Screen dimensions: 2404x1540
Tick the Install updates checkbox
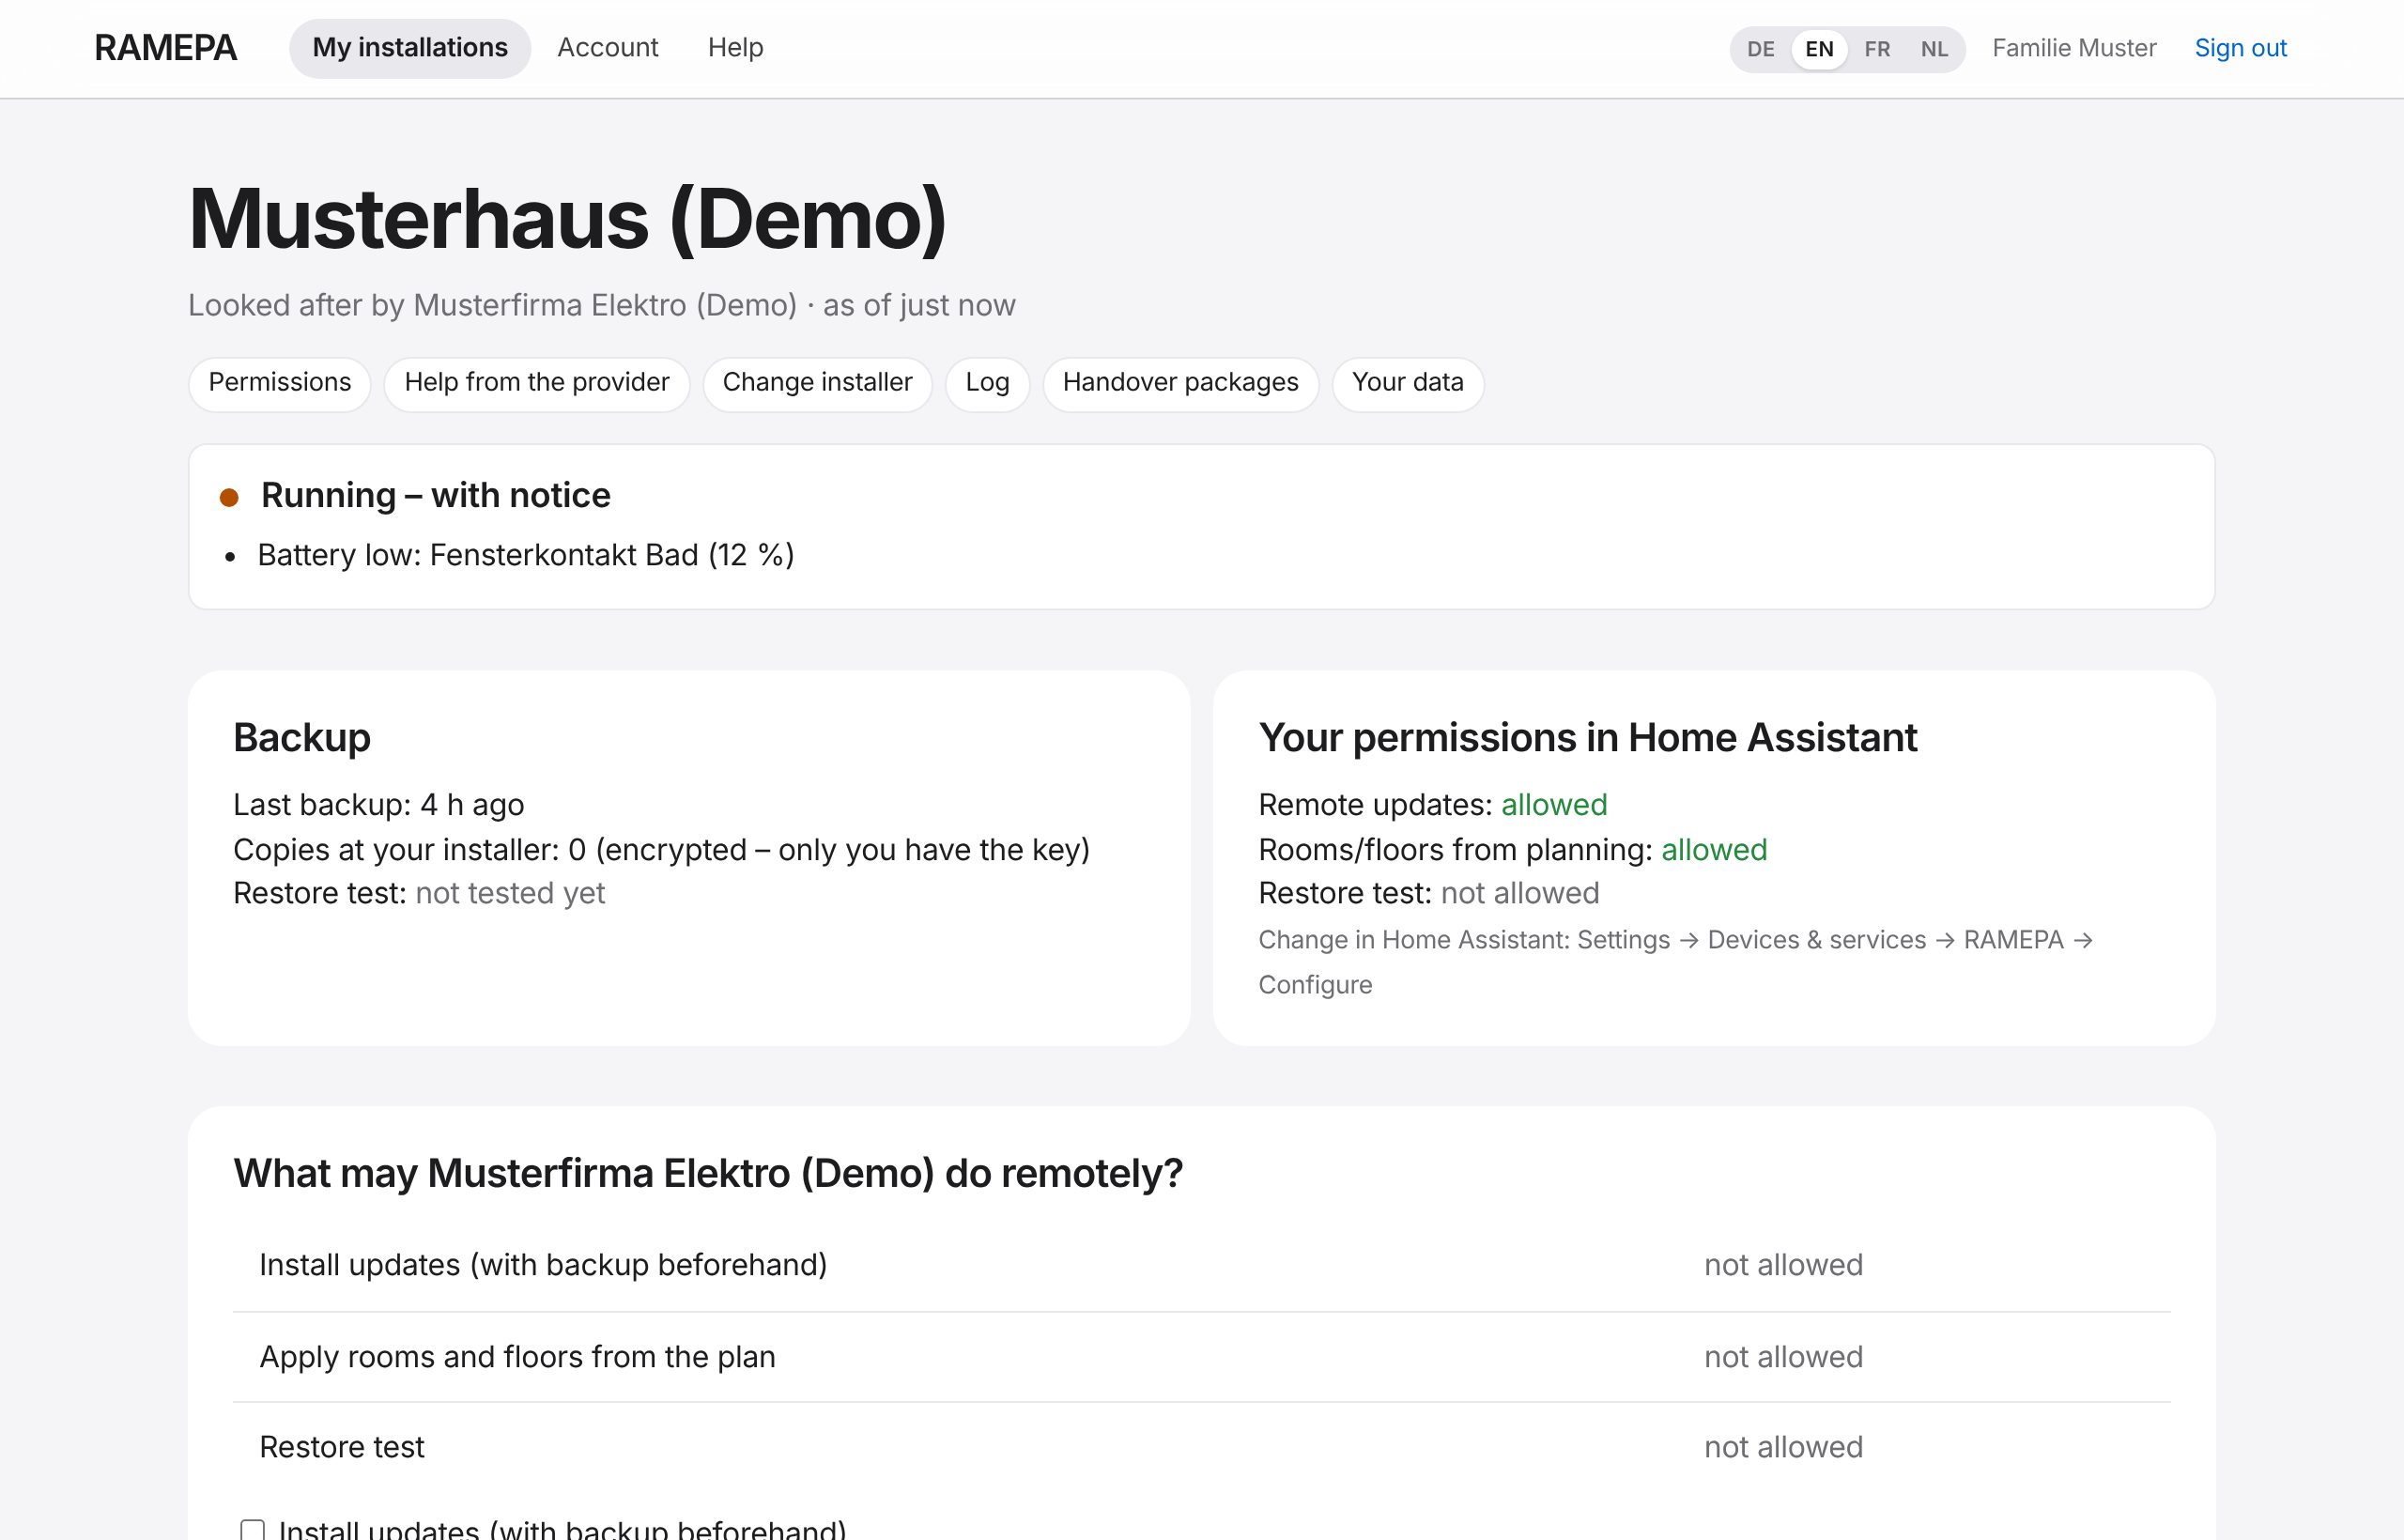click(253, 1530)
